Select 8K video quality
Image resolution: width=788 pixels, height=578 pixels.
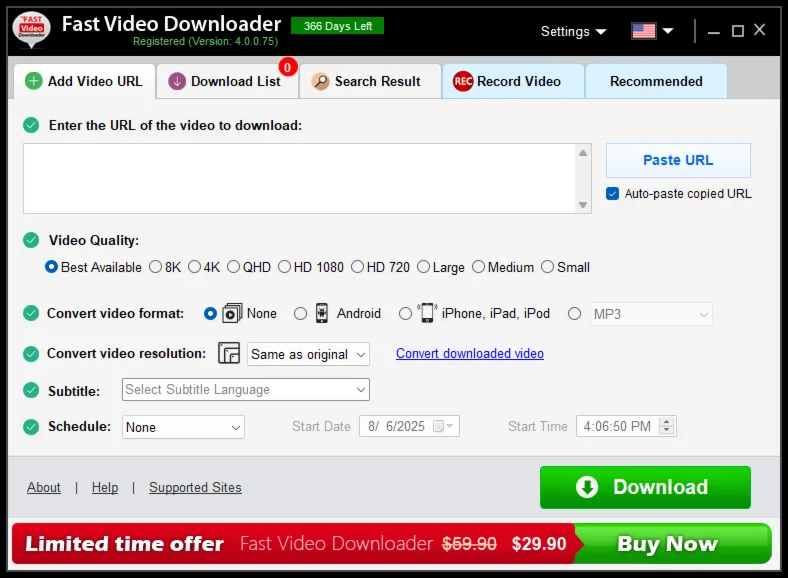[155, 267]
